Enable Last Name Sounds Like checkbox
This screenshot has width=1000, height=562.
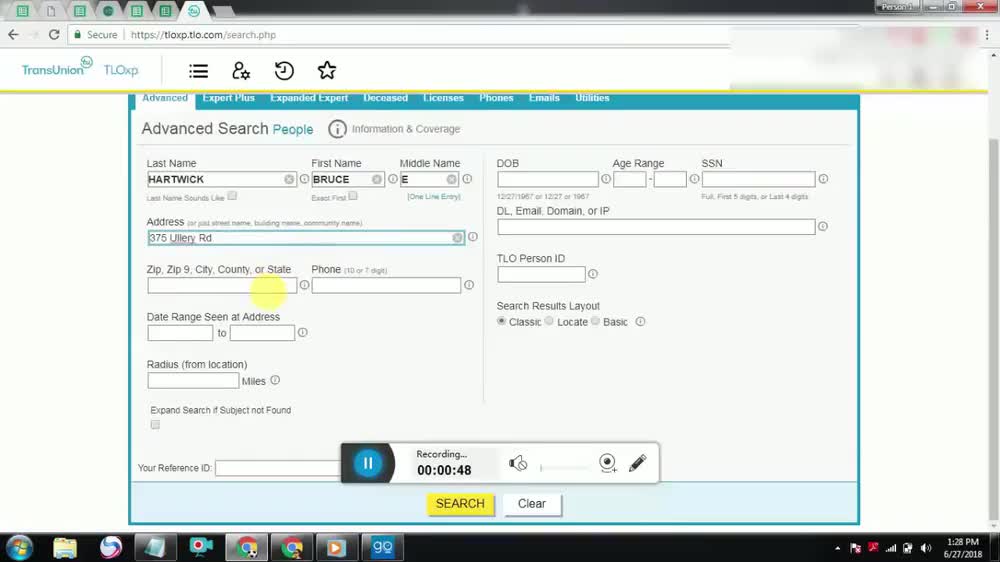click(232, 196)
